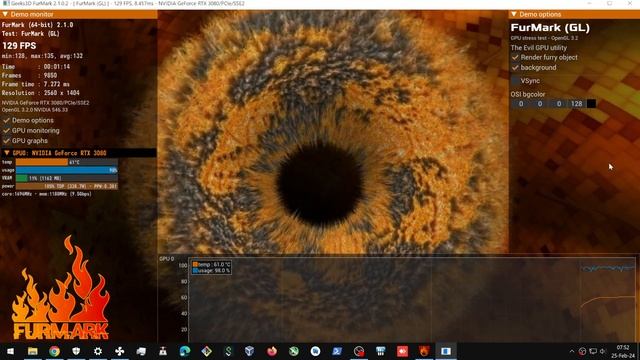Click the blue GPU usage bar

pyautogui.click(x=67, y=170)
